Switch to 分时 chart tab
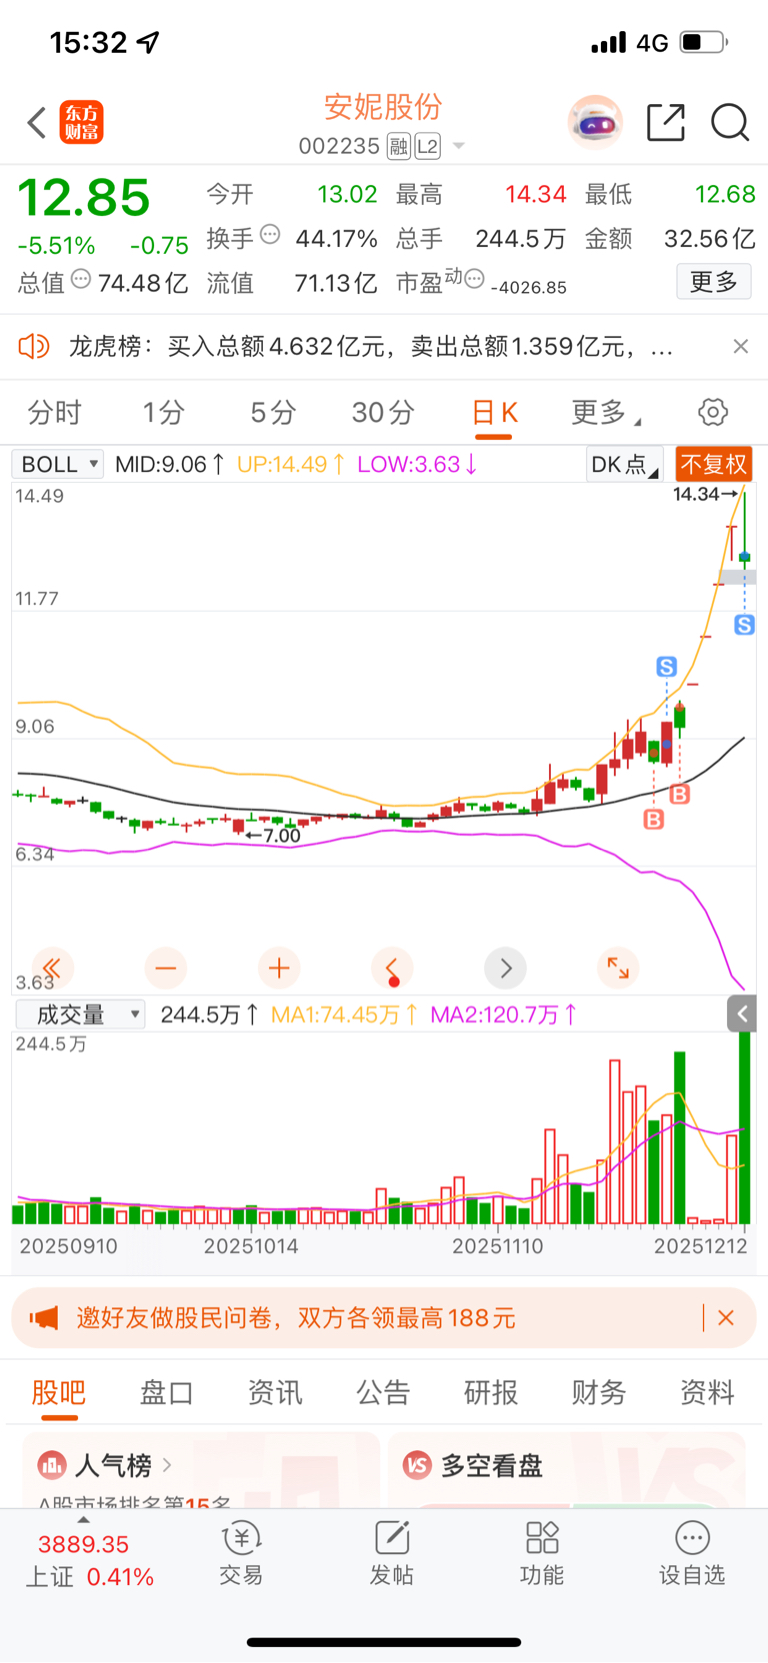 (55, 412)
